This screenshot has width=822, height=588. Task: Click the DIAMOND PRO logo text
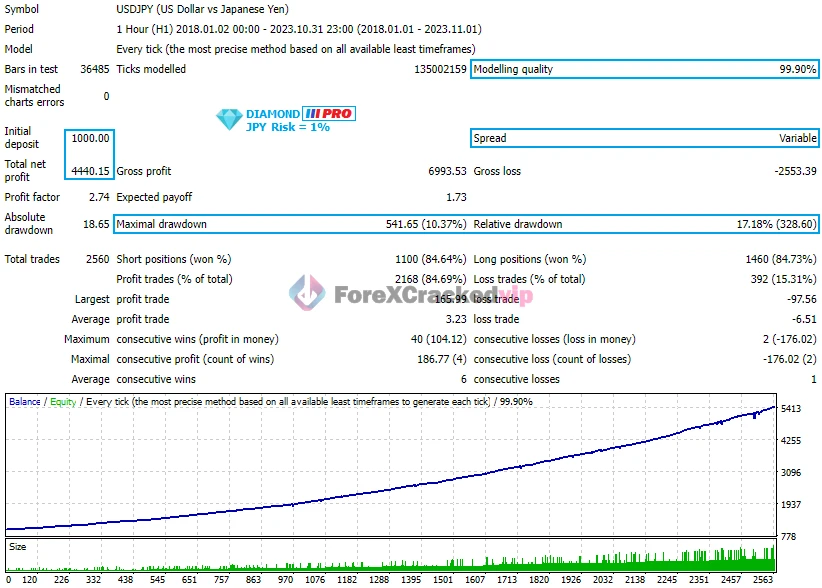pyautogui.click(x=300, y=113)
